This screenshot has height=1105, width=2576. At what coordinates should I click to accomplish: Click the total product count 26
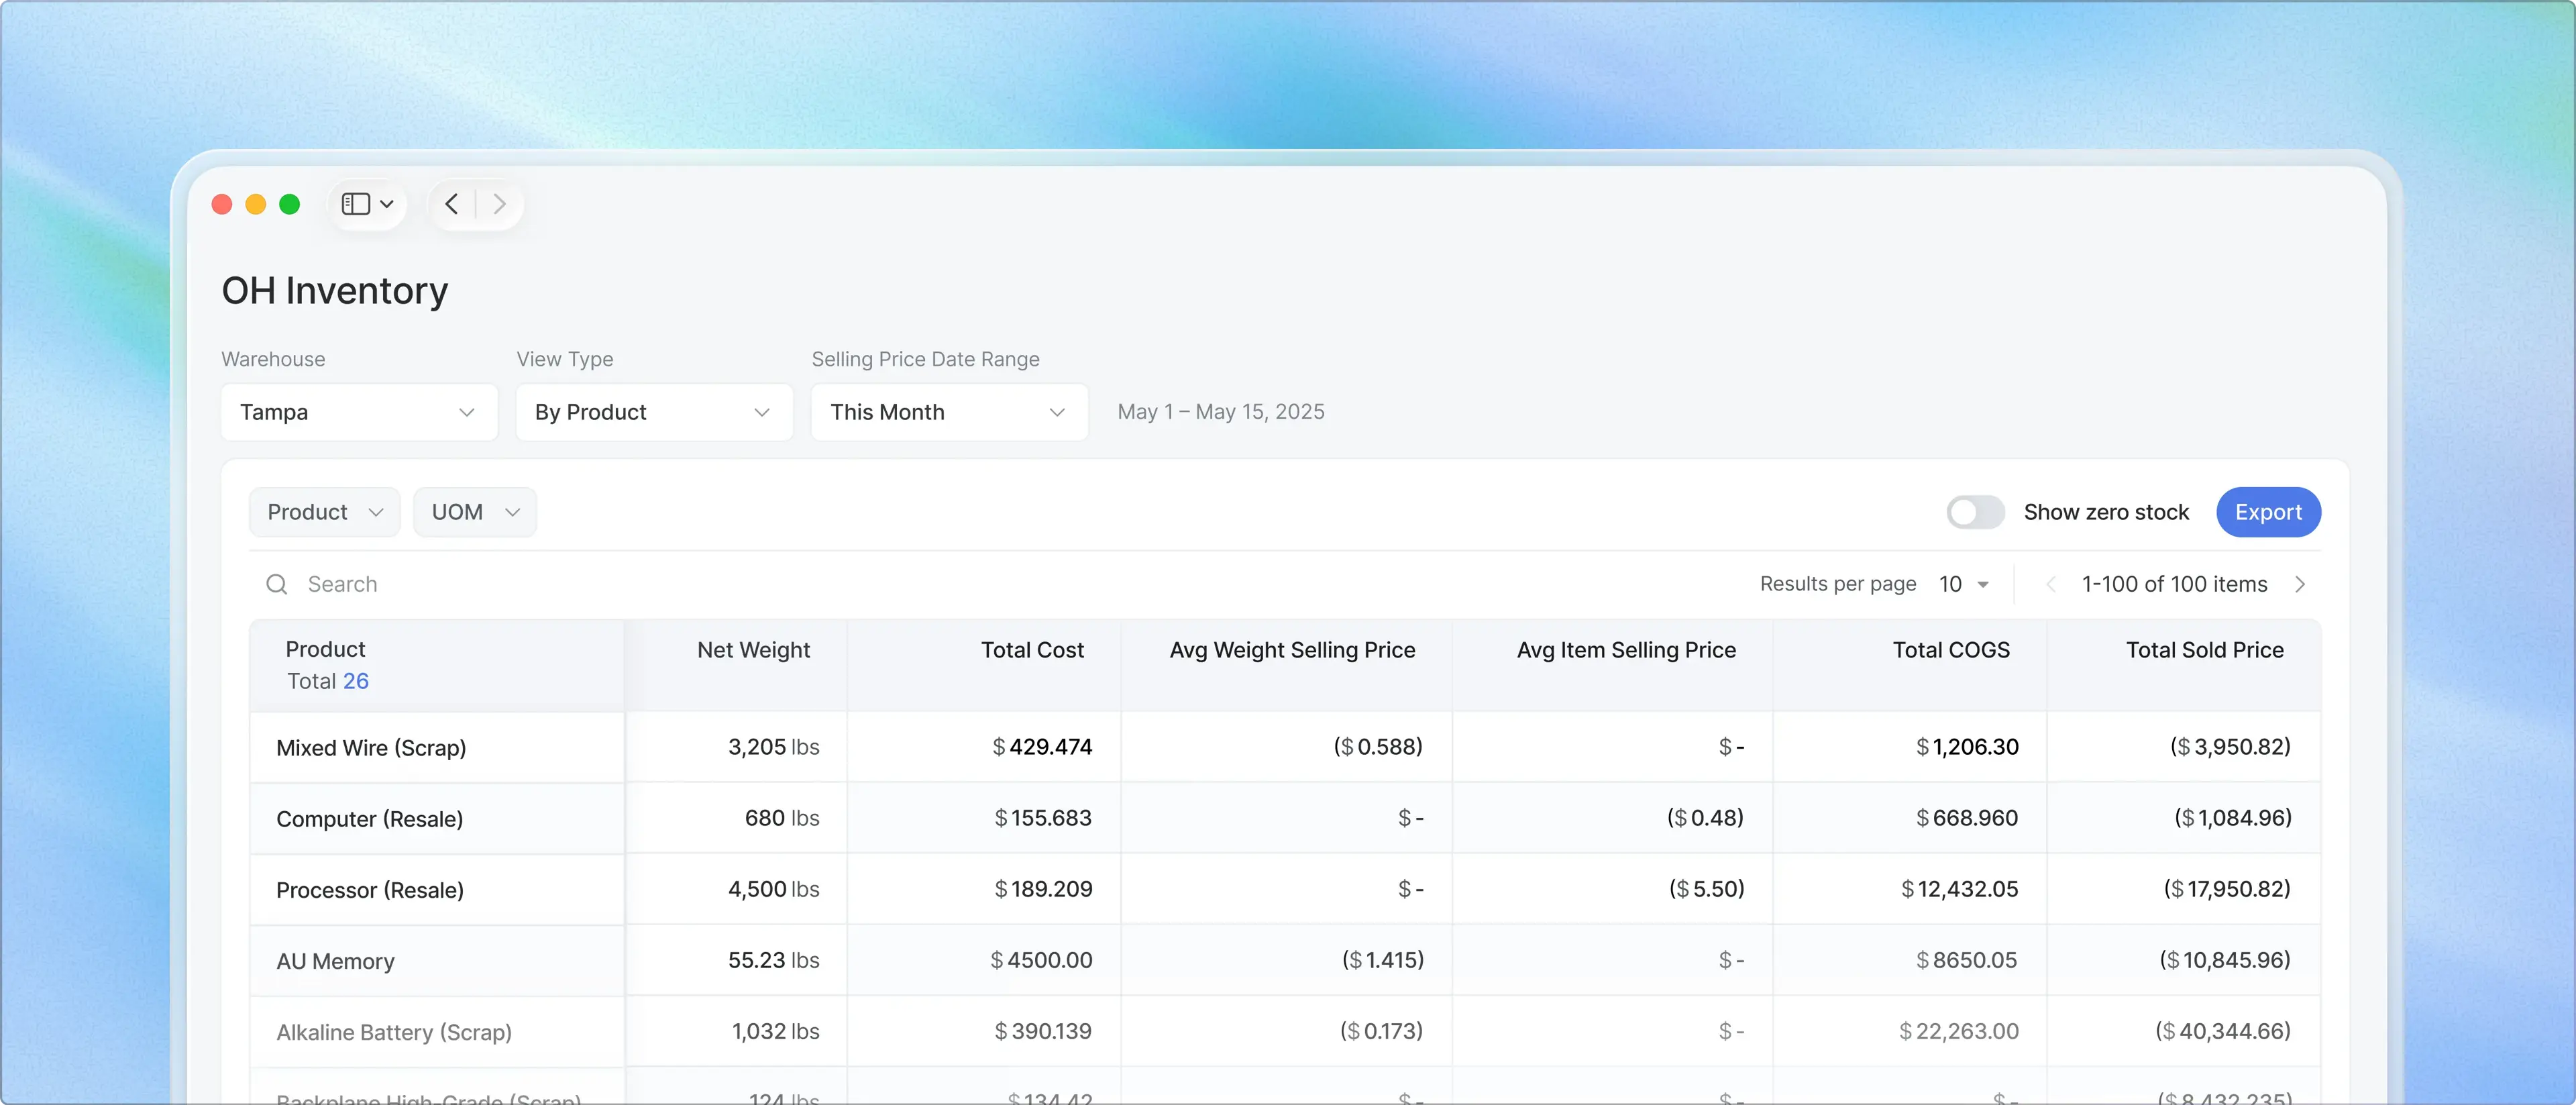click(x=356, y=681)
